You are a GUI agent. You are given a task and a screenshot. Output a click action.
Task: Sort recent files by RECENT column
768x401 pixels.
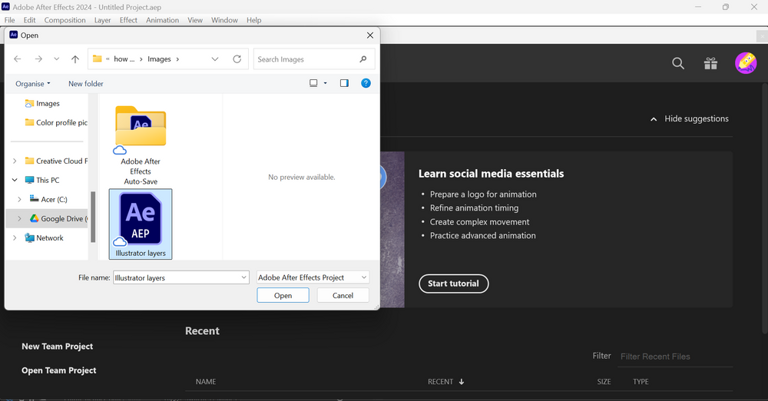[x=445, y=381]
